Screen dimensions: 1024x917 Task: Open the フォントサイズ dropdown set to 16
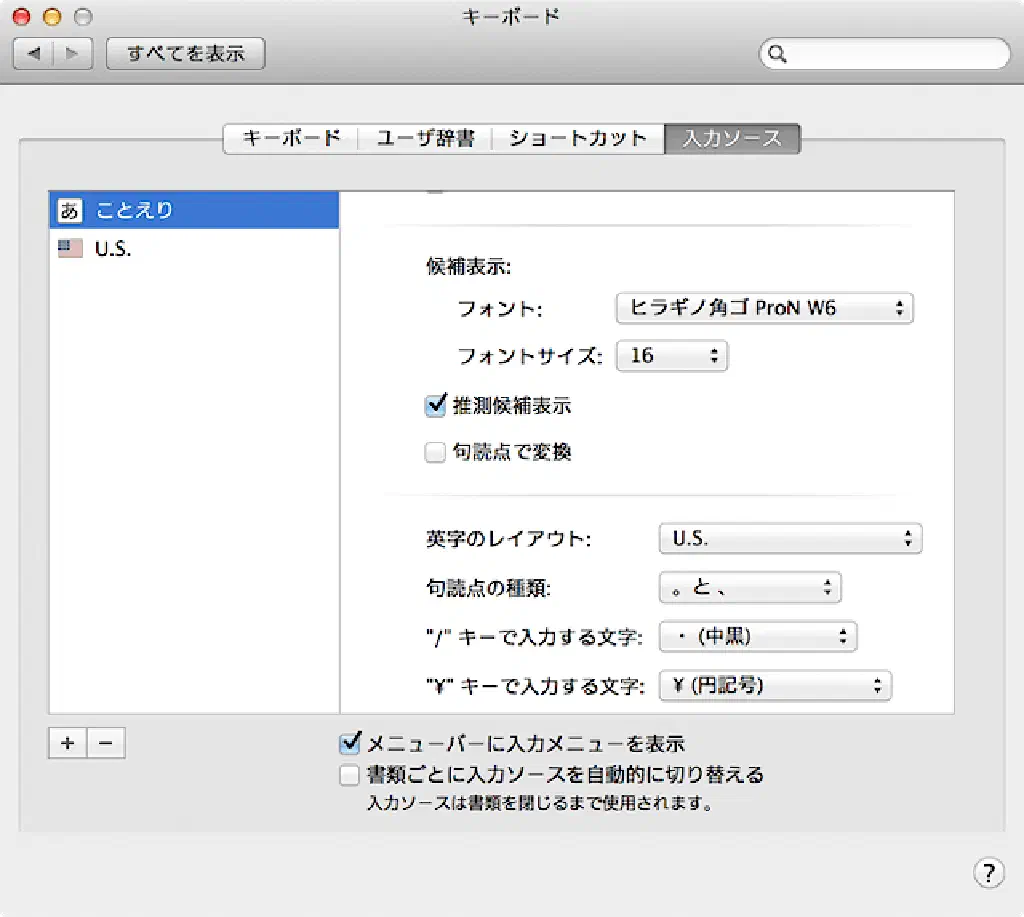click(x=671, y=356)
